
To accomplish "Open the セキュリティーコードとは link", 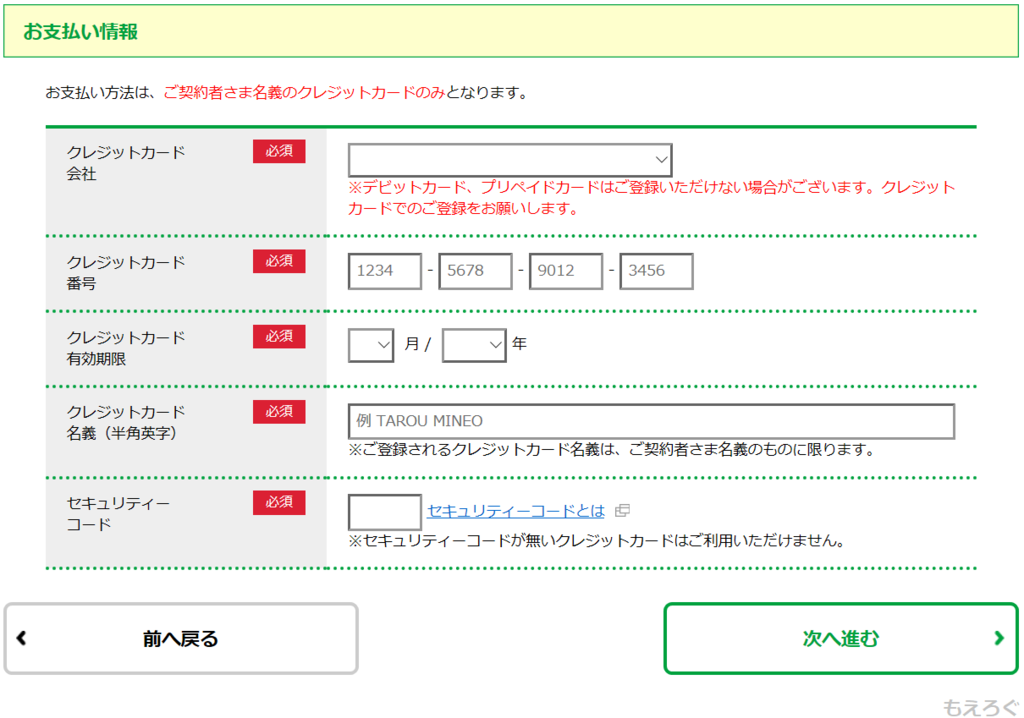I will pos(516,511).
